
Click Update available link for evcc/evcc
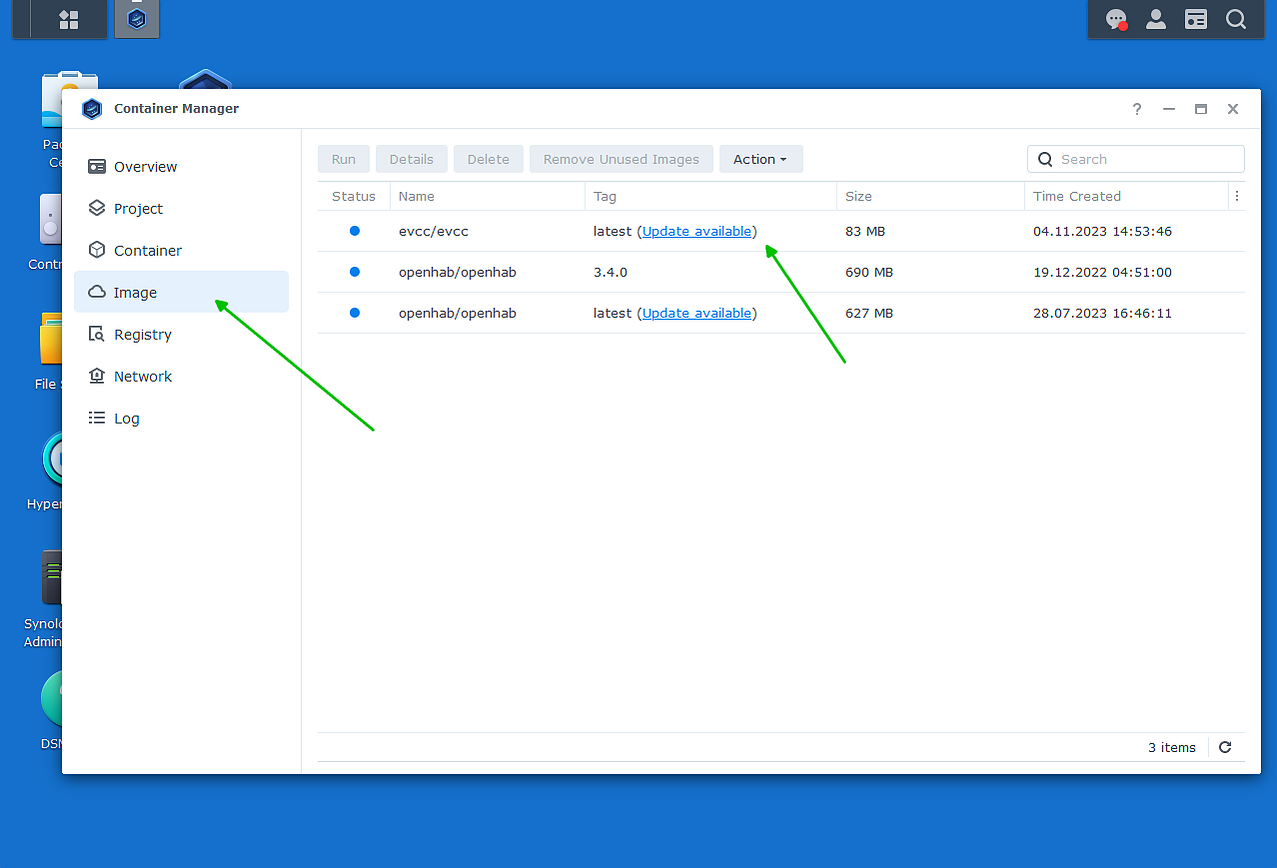pyautogui.click(x=697, y=231)
